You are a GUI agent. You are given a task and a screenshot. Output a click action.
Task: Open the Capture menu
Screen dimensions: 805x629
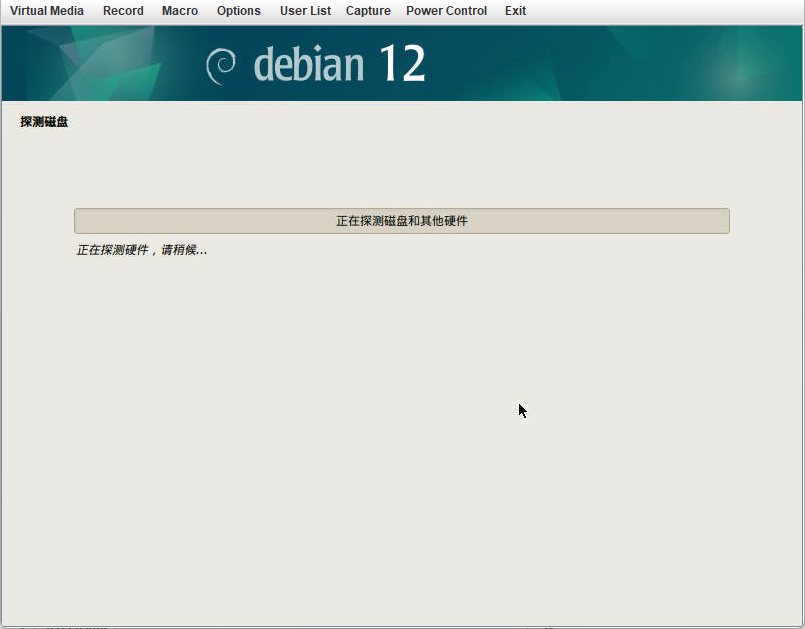point(368,11)
